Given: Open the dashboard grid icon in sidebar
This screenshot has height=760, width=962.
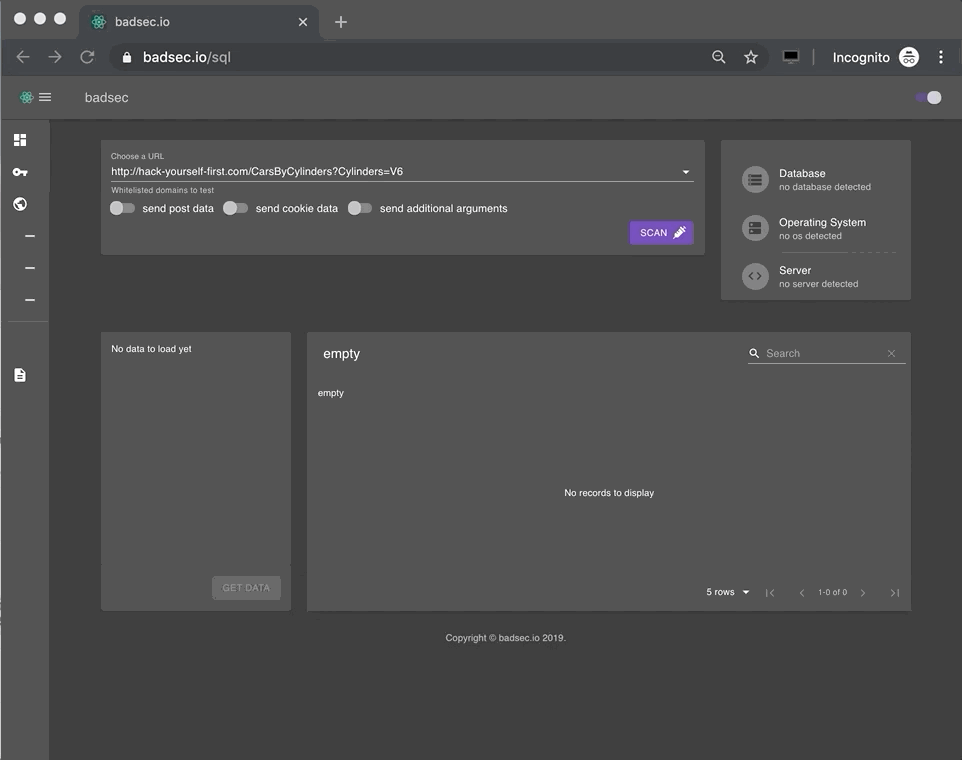Looking at the screenshot, I should click(x=20, y=140).
